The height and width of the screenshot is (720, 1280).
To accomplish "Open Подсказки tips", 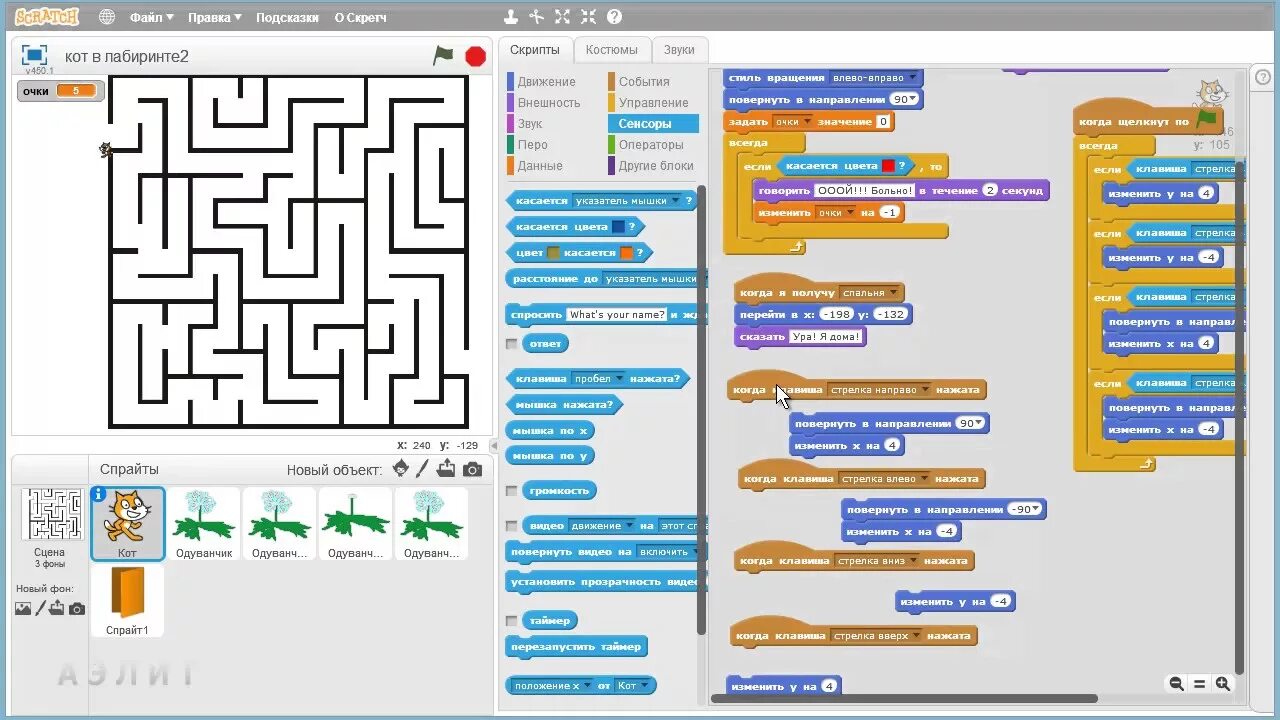I will point(287,17).
